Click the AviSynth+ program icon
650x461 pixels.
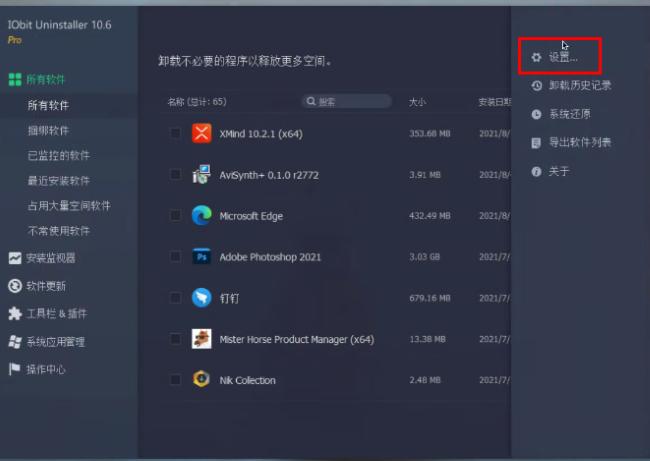(202, 174)
